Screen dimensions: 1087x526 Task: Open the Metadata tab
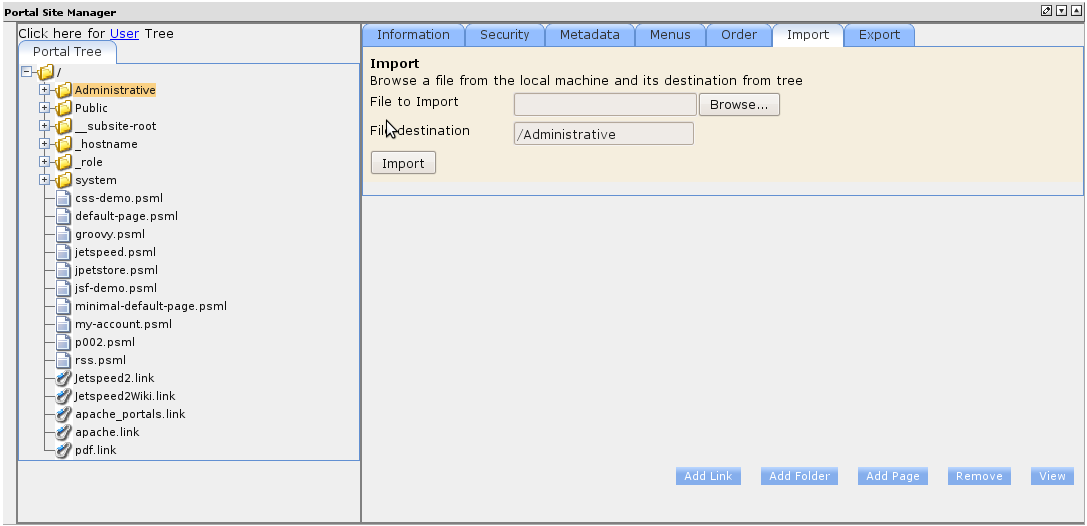[x=589, y=35]
